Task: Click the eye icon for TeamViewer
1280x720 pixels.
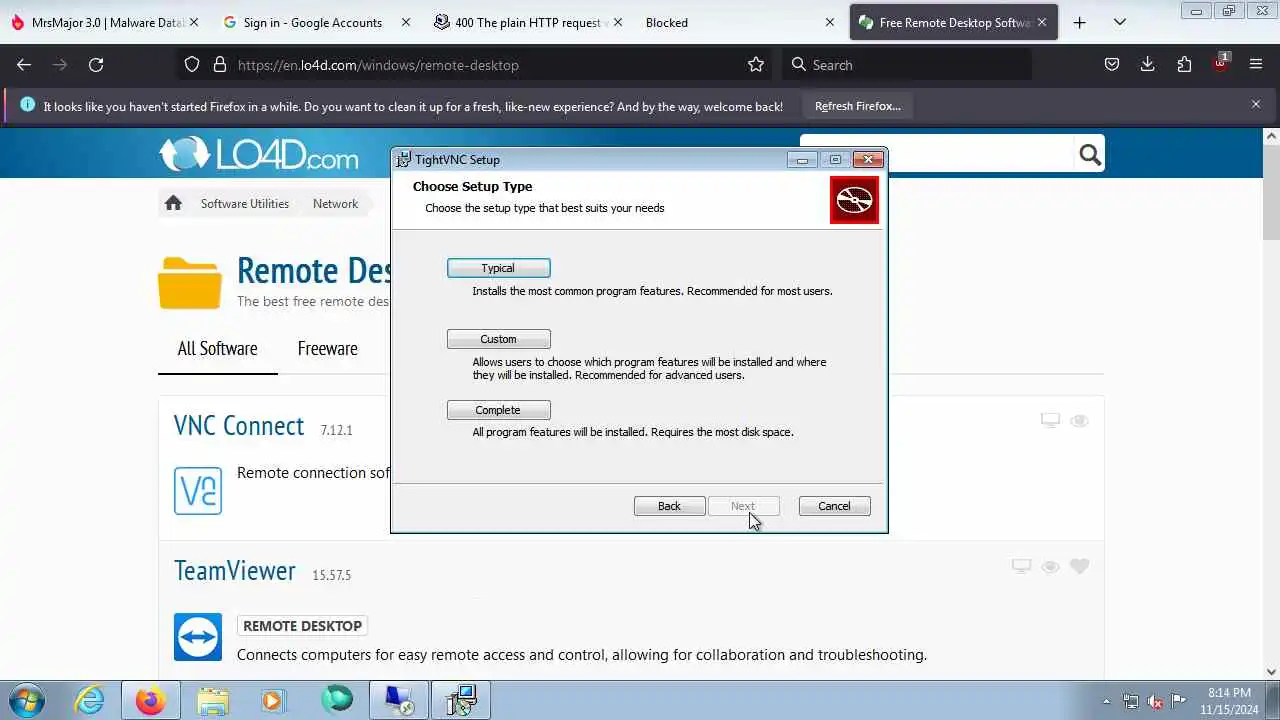Action: (1050, 566)
